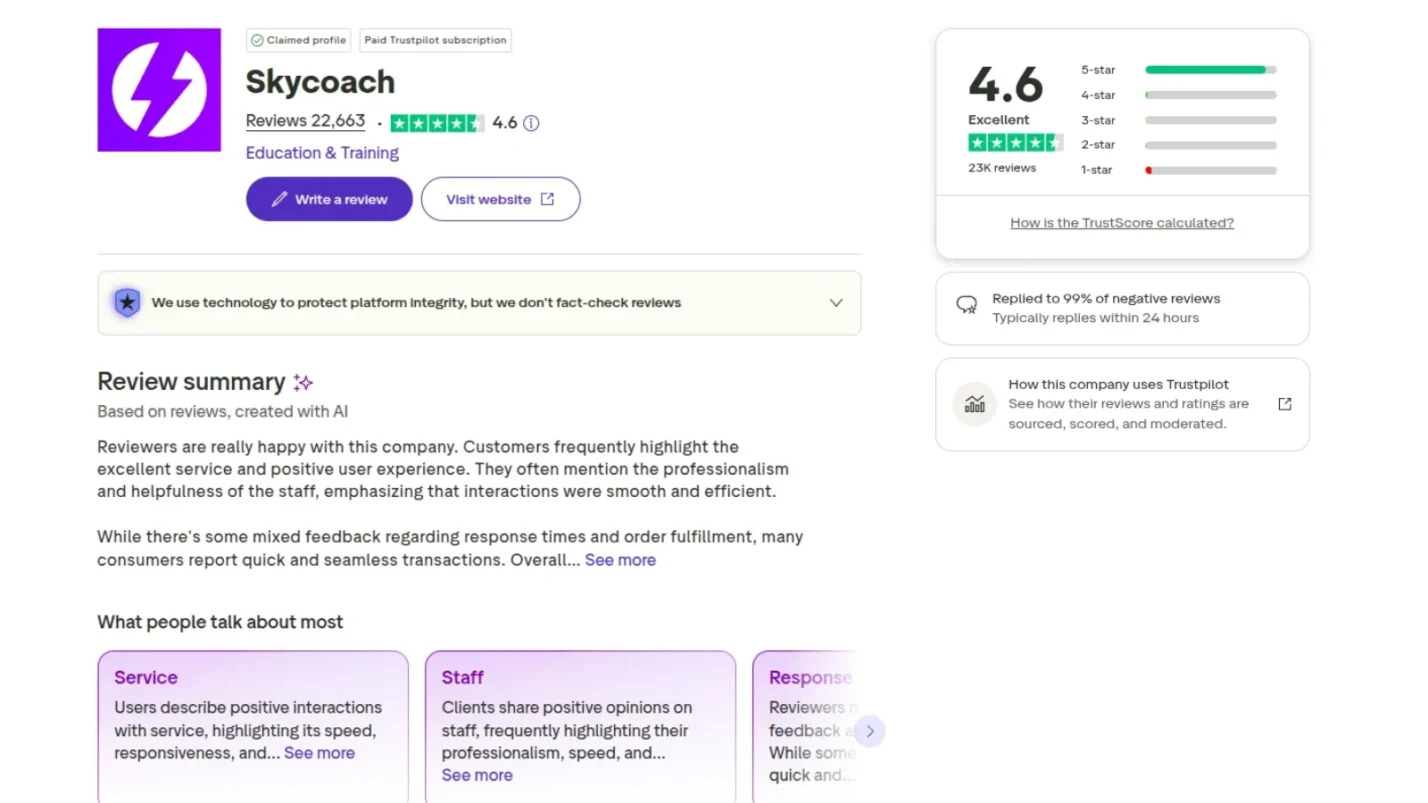
Task: Click 'Based on reviews, created with AI' text
Action: [x=222, y=411]
